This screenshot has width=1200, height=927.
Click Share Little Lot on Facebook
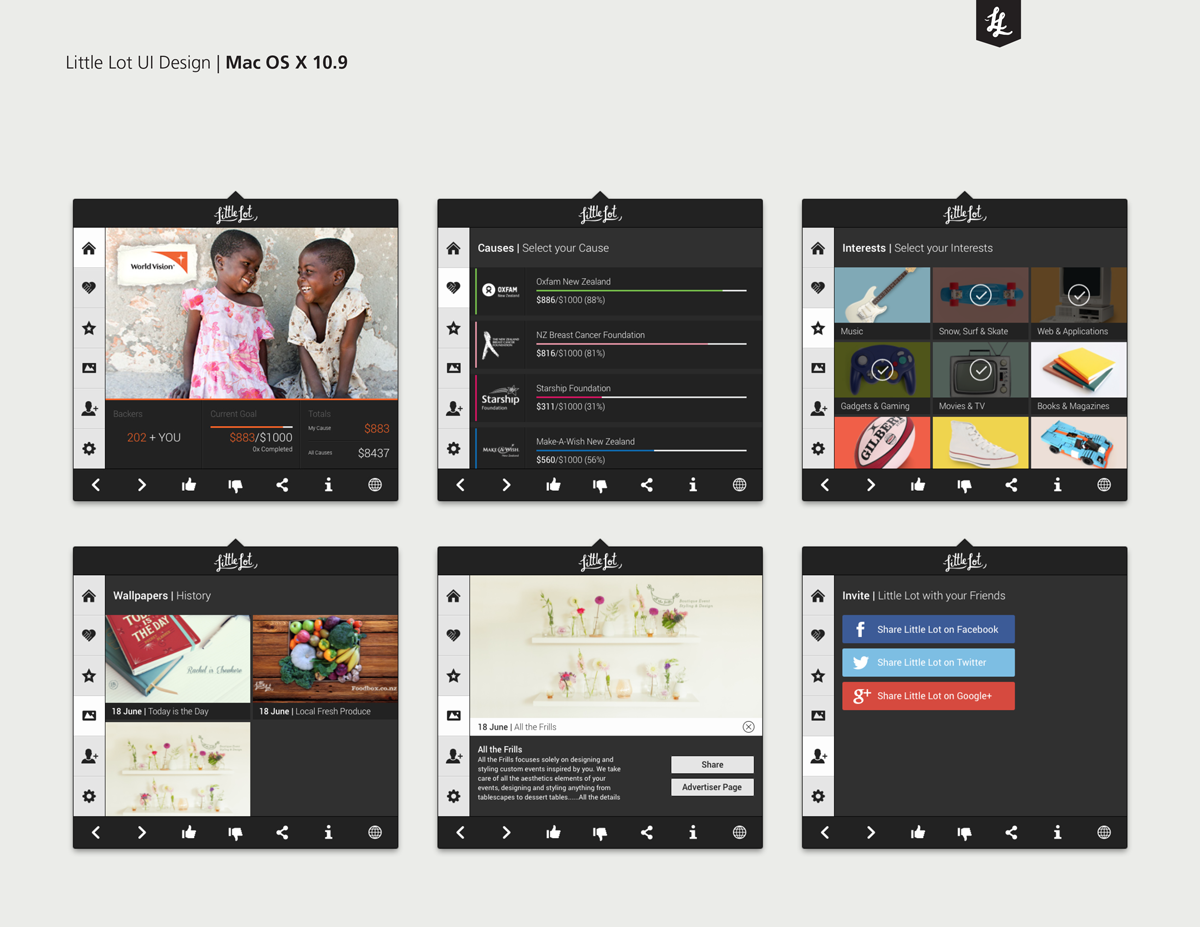pyautogui.click(x=928, y=629)
